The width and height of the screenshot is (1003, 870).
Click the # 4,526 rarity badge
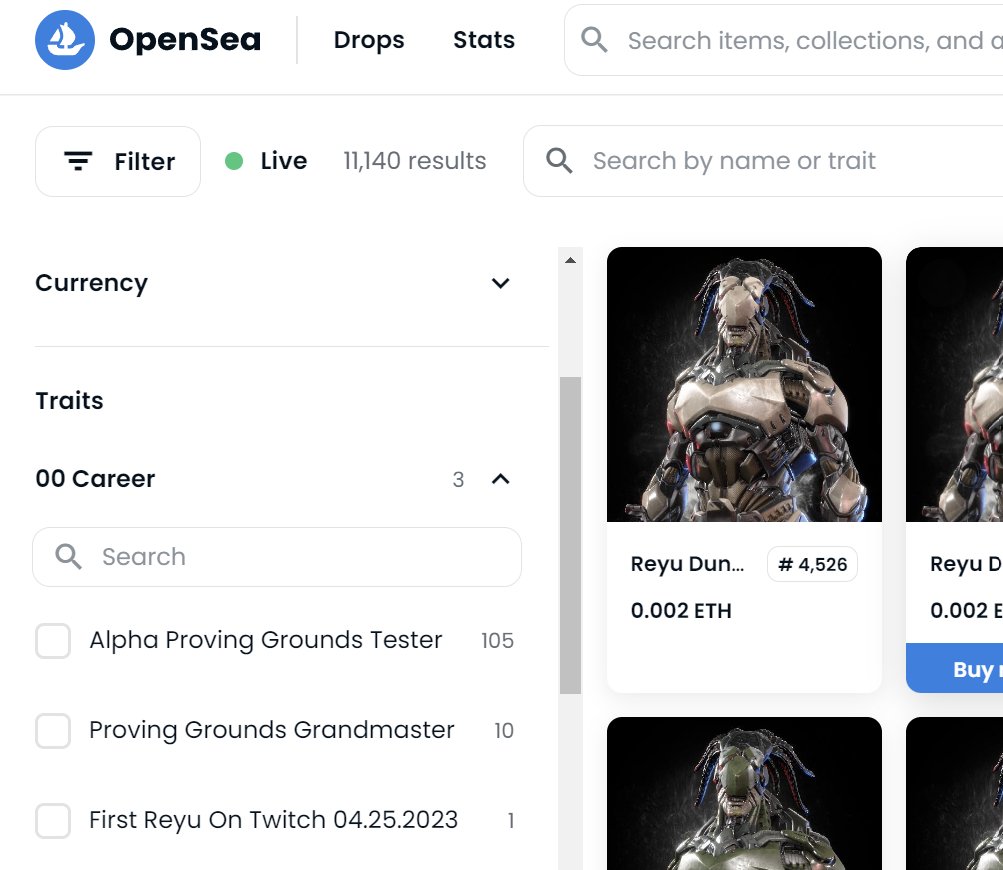coord(812,564)
